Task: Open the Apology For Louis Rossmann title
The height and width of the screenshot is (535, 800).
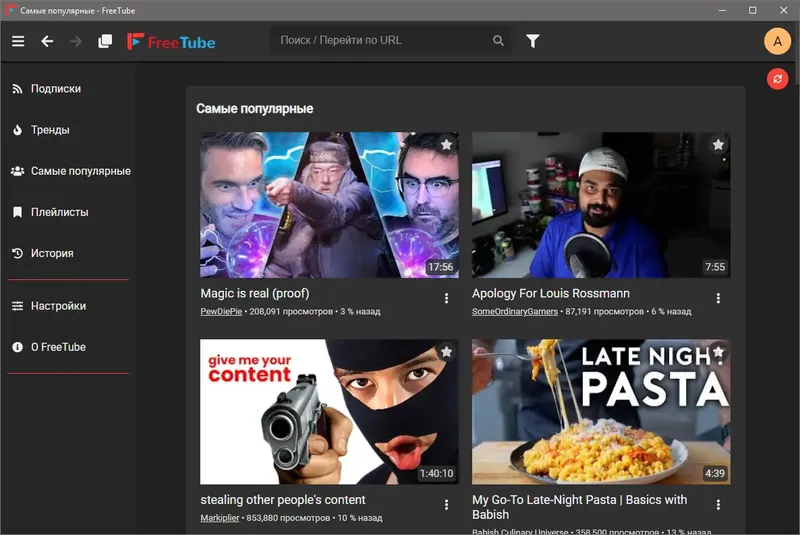Action: pyautogui.click(x=551, y=294)
